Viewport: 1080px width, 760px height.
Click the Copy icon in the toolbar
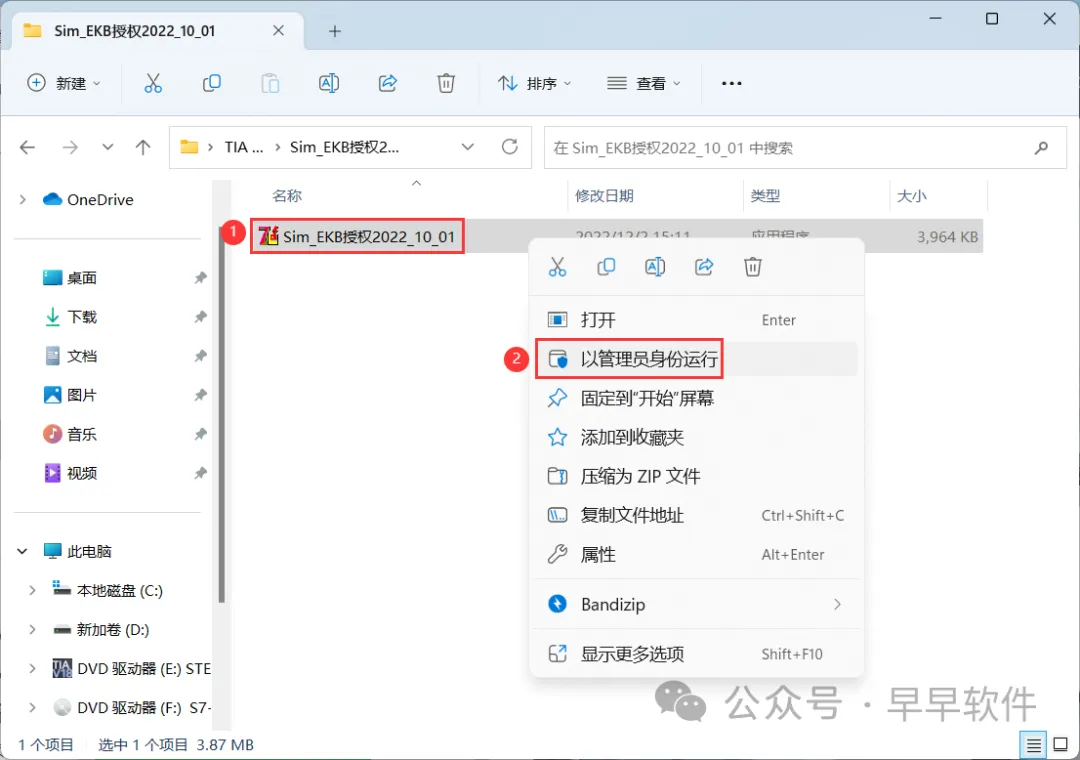[x=211, y=83]
